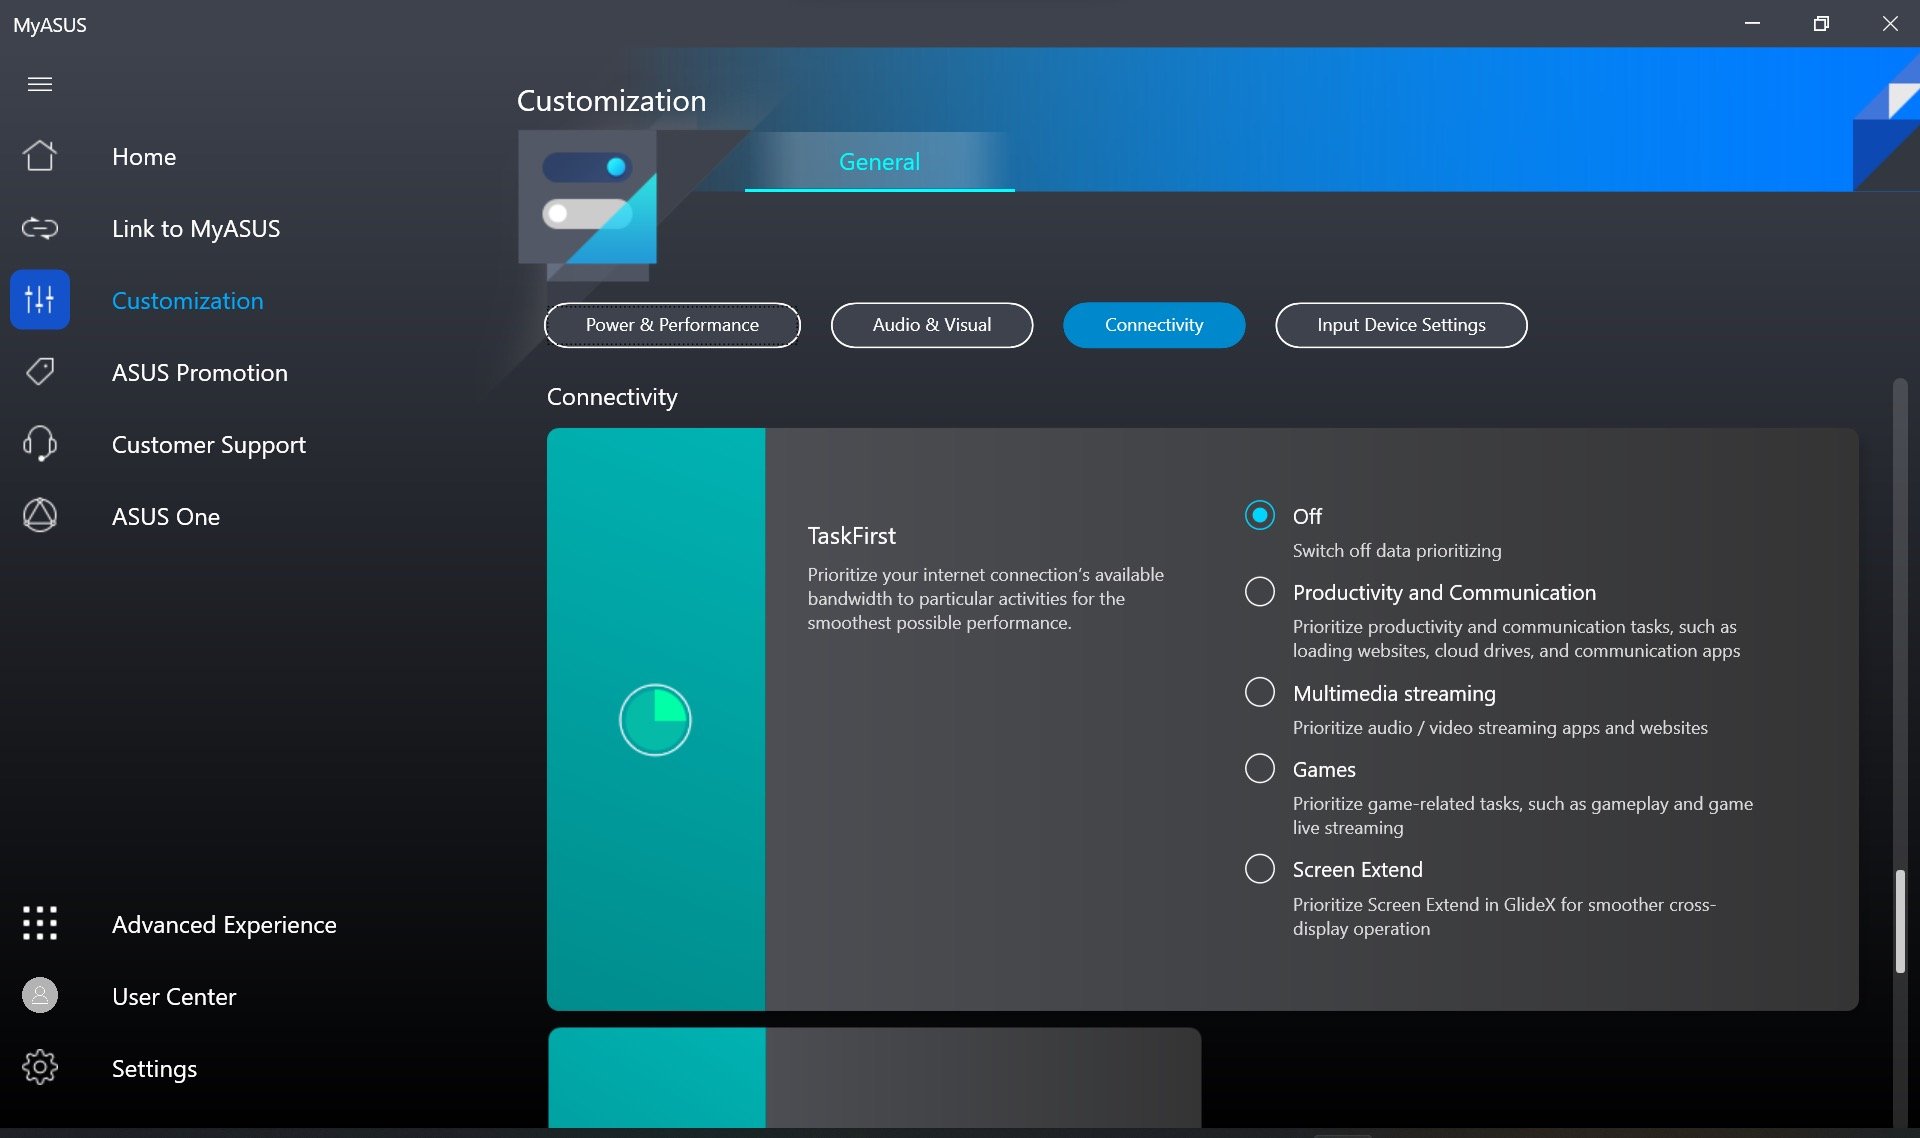Screen dimensions: 1920x1138
Task: Click the Home navigation icon
Action: (x=39, y=153)
